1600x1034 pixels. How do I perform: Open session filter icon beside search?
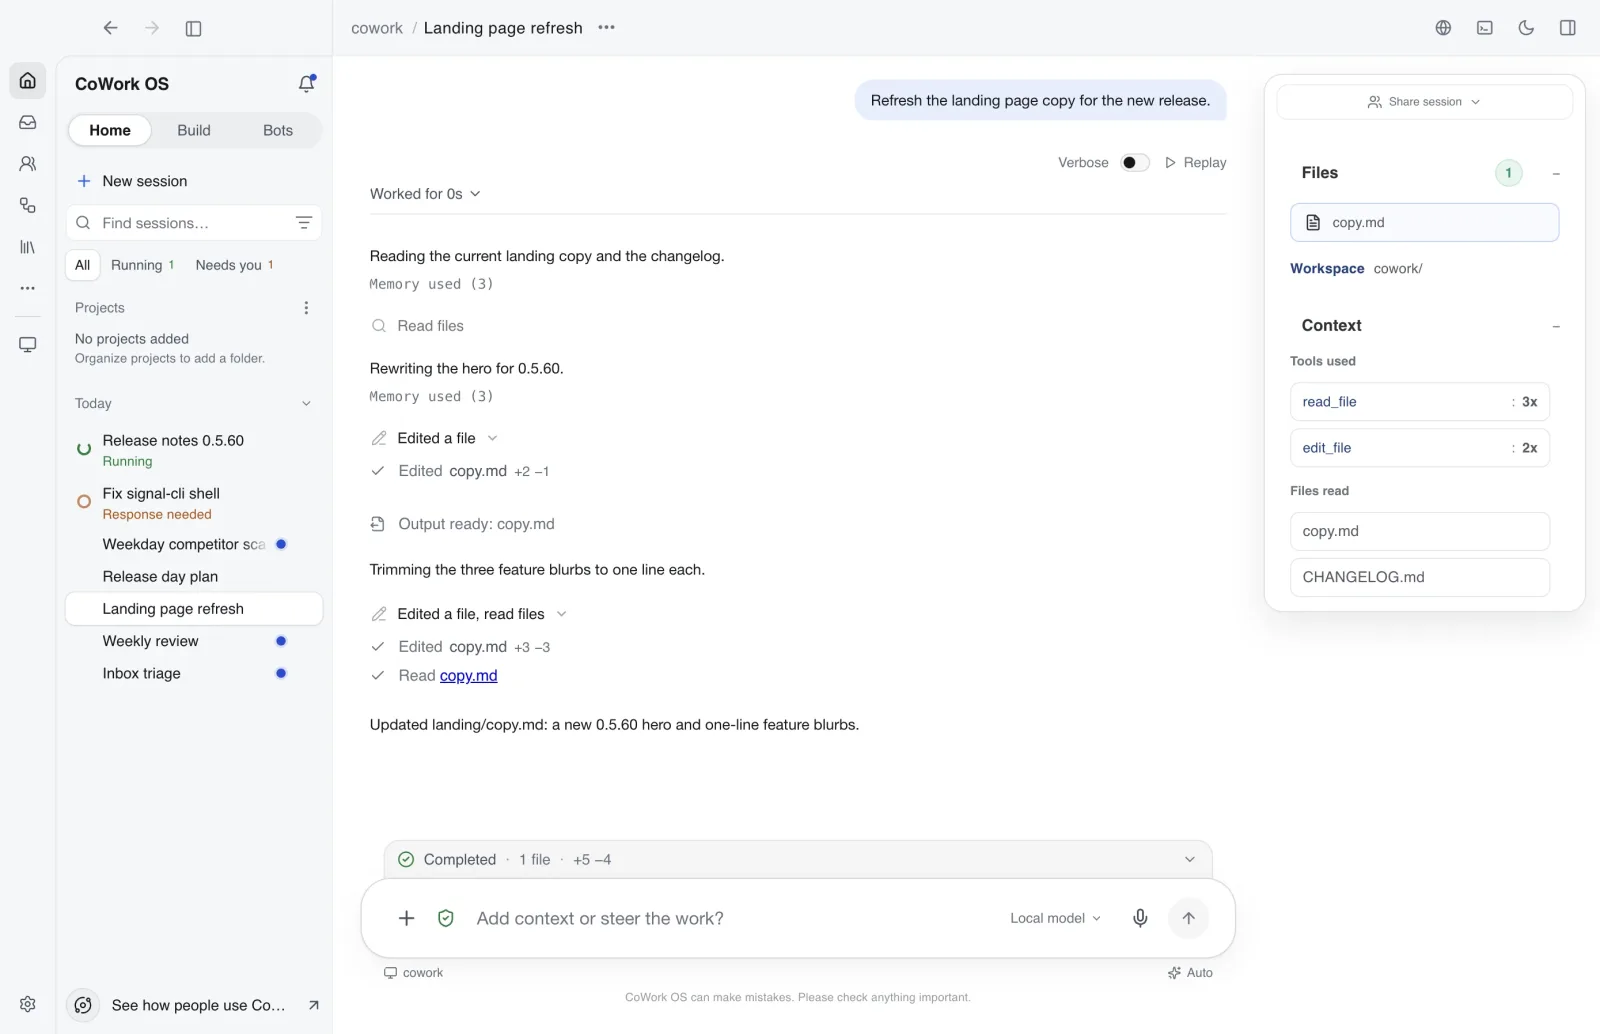(304, 223)
